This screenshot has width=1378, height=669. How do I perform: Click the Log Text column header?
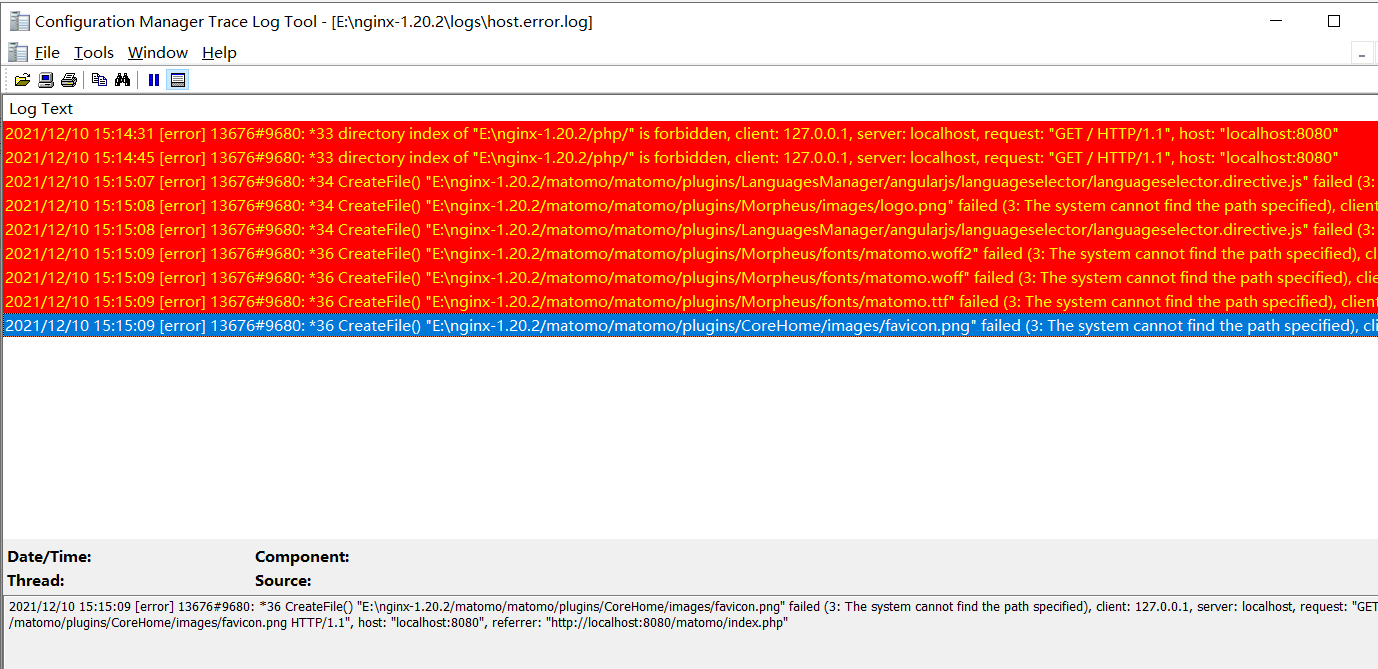tap(40, 108)
